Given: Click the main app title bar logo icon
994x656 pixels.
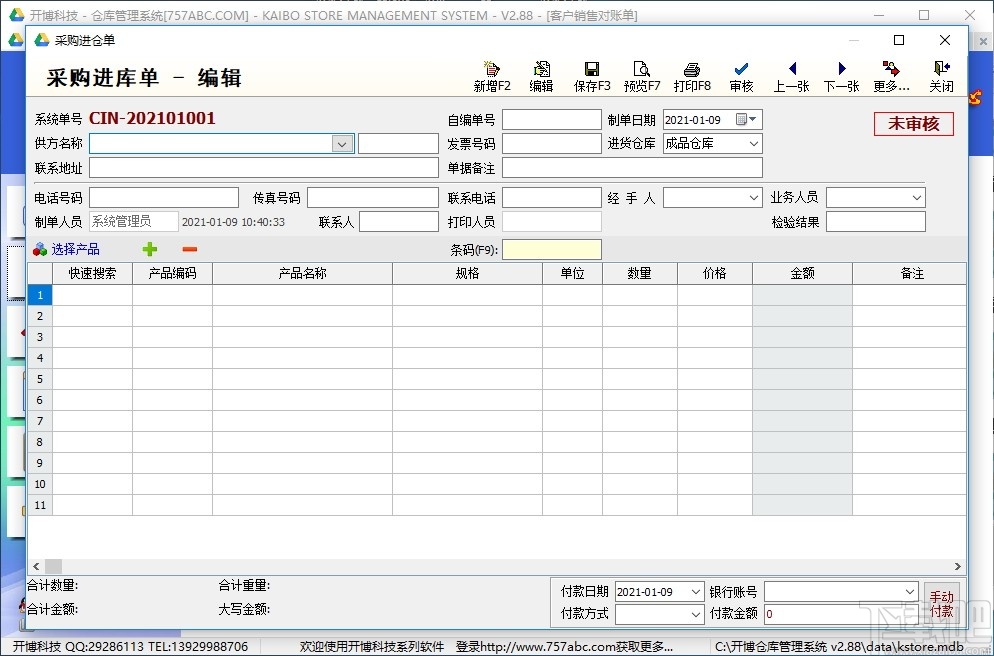Looking at the screenshot, I should point(16,15).
